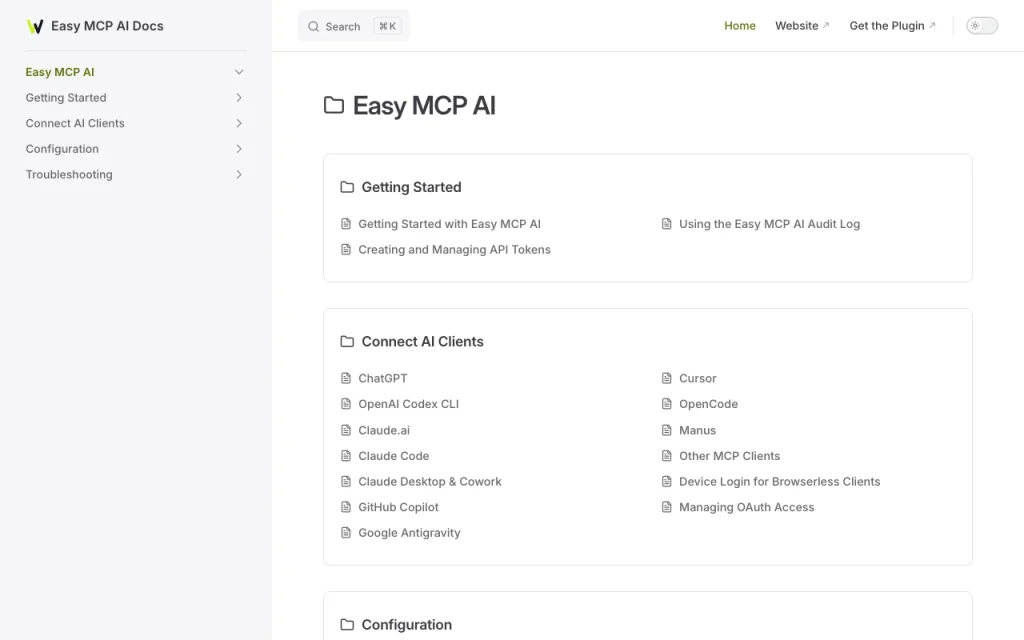The image size is (1024, 640).
Task: Click the external-link arrow next to Get the Plugin
Action: [933, 25]
